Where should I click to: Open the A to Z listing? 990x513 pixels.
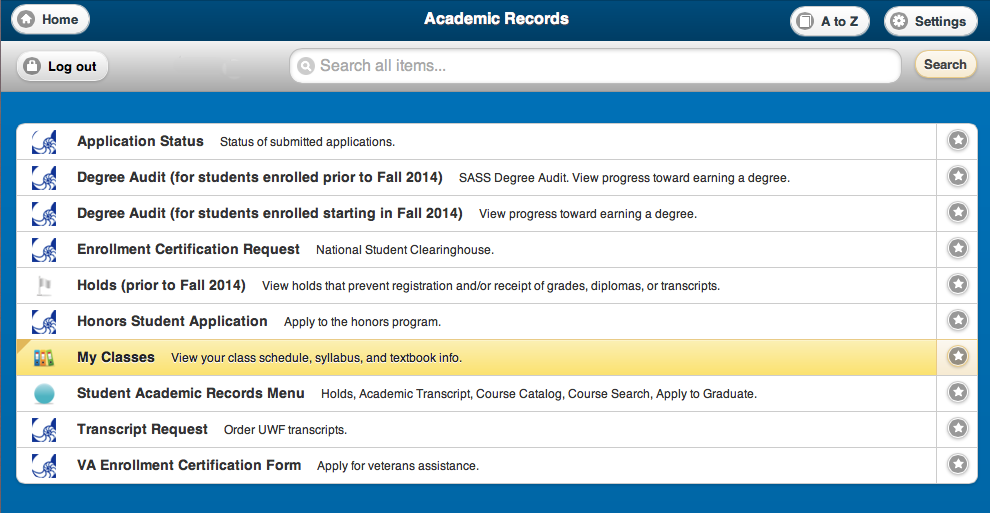(830, 21)
